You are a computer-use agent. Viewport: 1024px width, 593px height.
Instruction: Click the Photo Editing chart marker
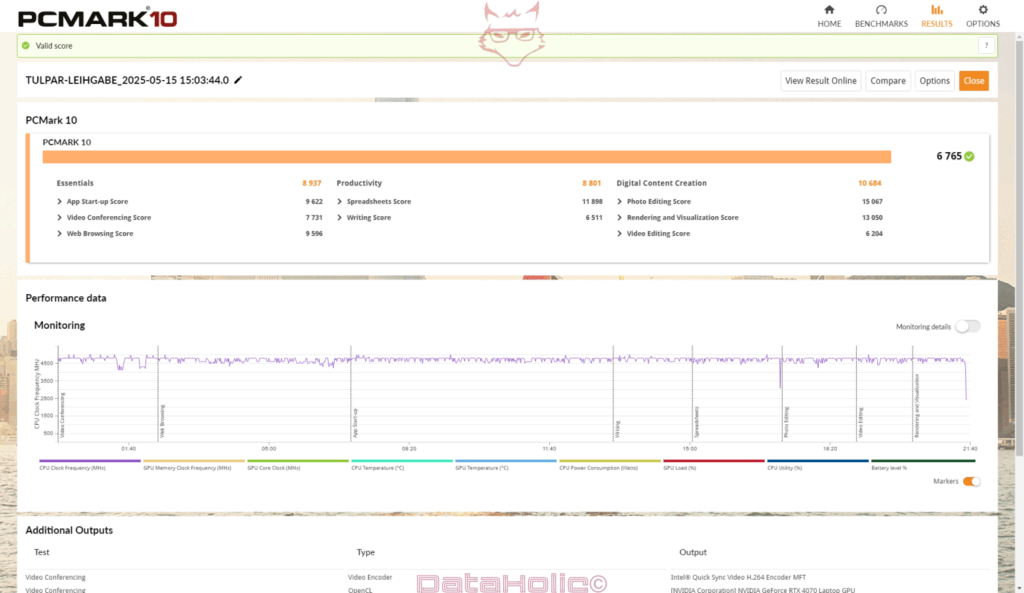[x=786, y=423]
